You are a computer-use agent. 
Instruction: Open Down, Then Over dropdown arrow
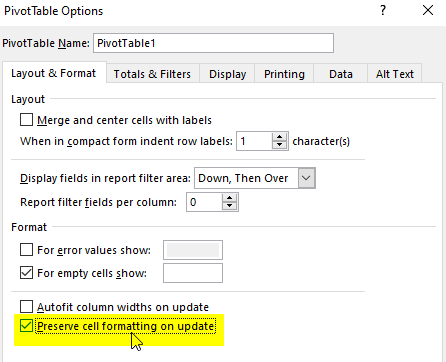[306, 178]
